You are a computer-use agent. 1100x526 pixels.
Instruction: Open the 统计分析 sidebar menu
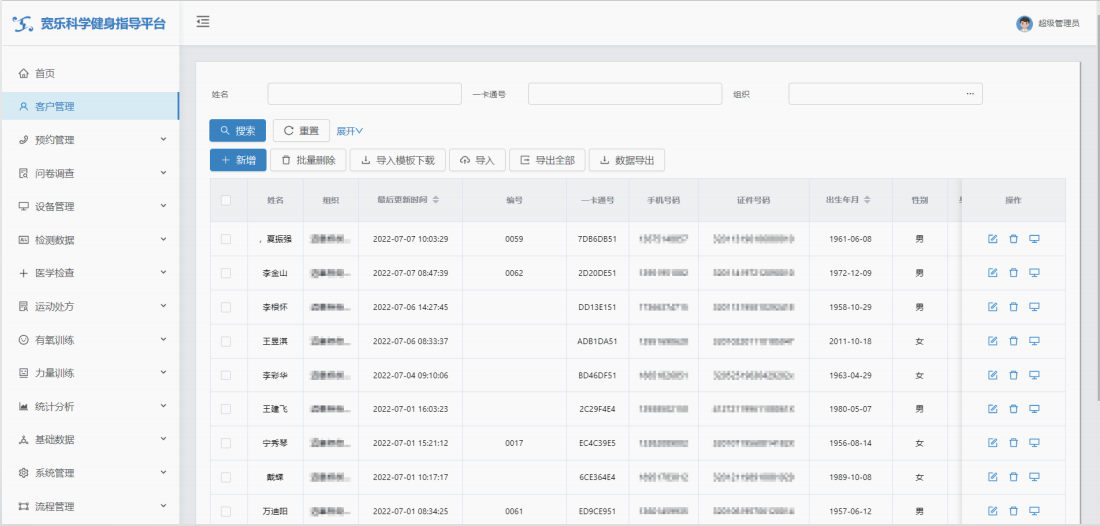(x=90, y=406)
